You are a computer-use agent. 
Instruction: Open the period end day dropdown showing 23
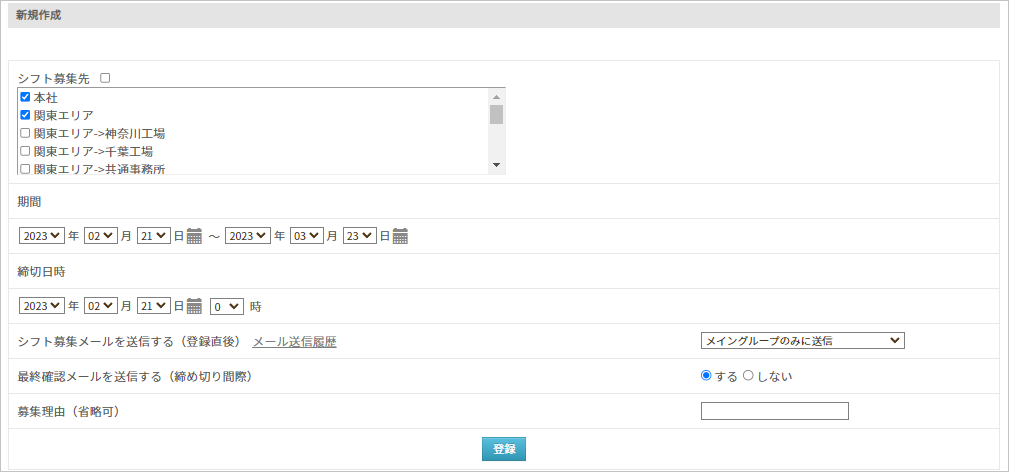(360, 236)
